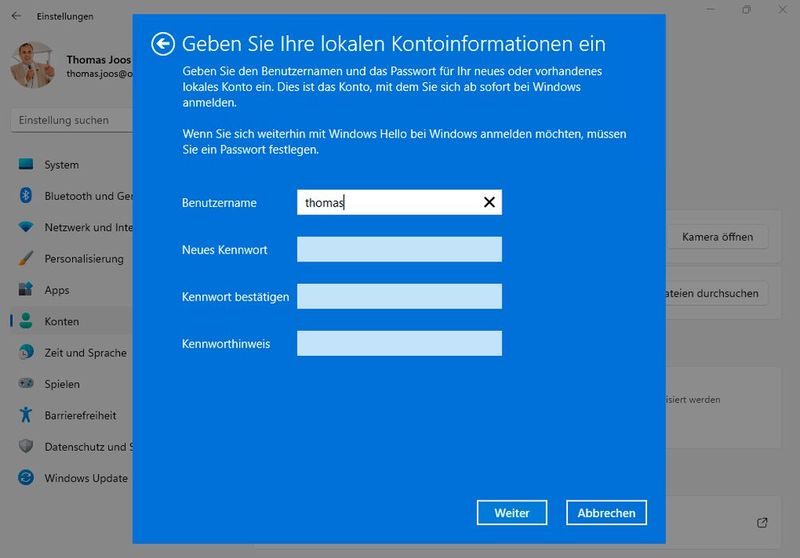Clear the Benutzername field with the X
This screenshot has height=558, width=800.
click(489, 202)
